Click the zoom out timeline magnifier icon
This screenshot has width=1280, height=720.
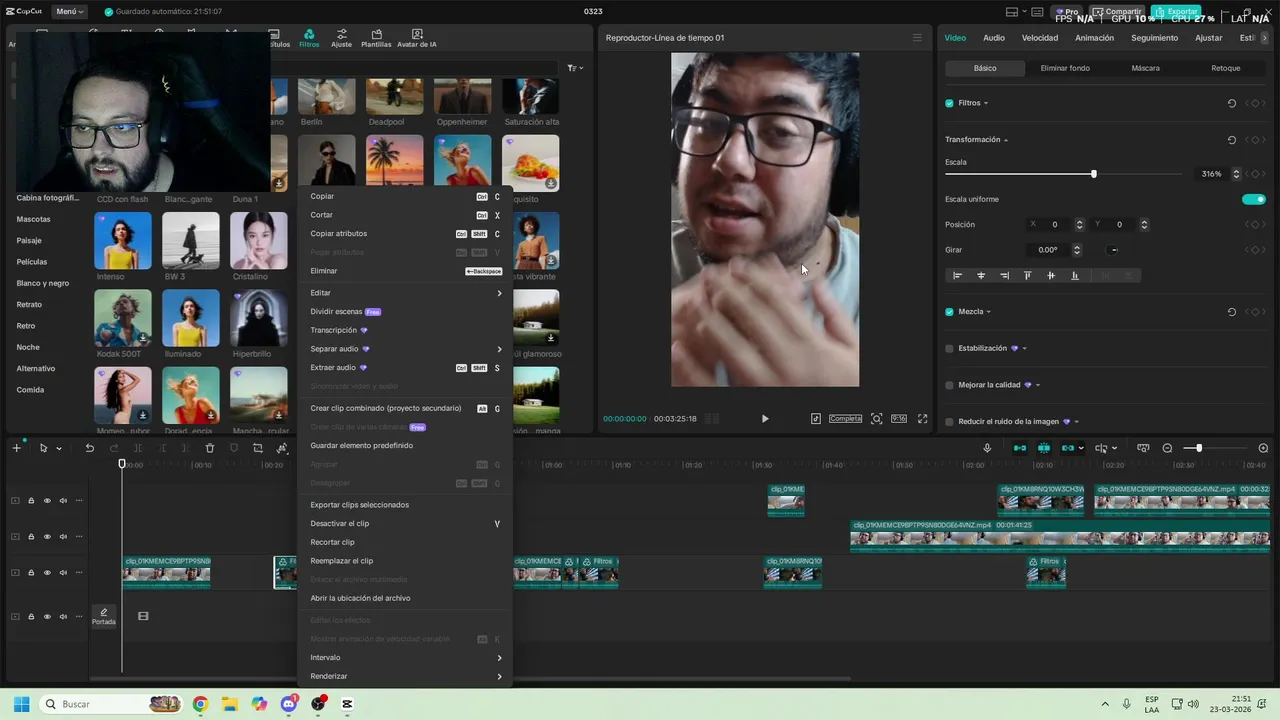pos(1167,448)
